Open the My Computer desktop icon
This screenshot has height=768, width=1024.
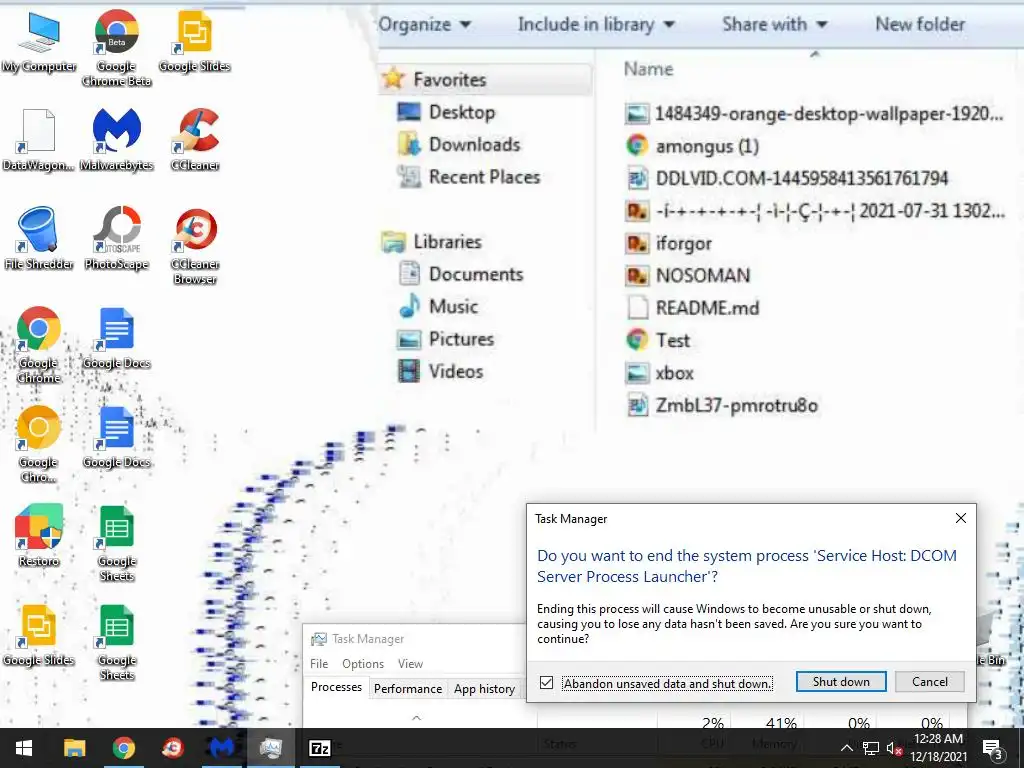[x=39, y=42]
